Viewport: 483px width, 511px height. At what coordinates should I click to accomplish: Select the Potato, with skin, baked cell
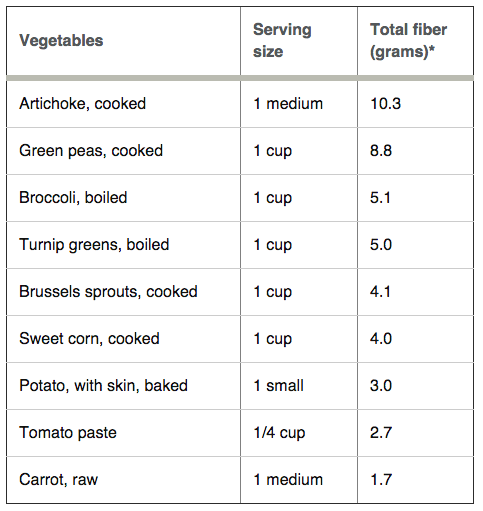pos(104,386)
